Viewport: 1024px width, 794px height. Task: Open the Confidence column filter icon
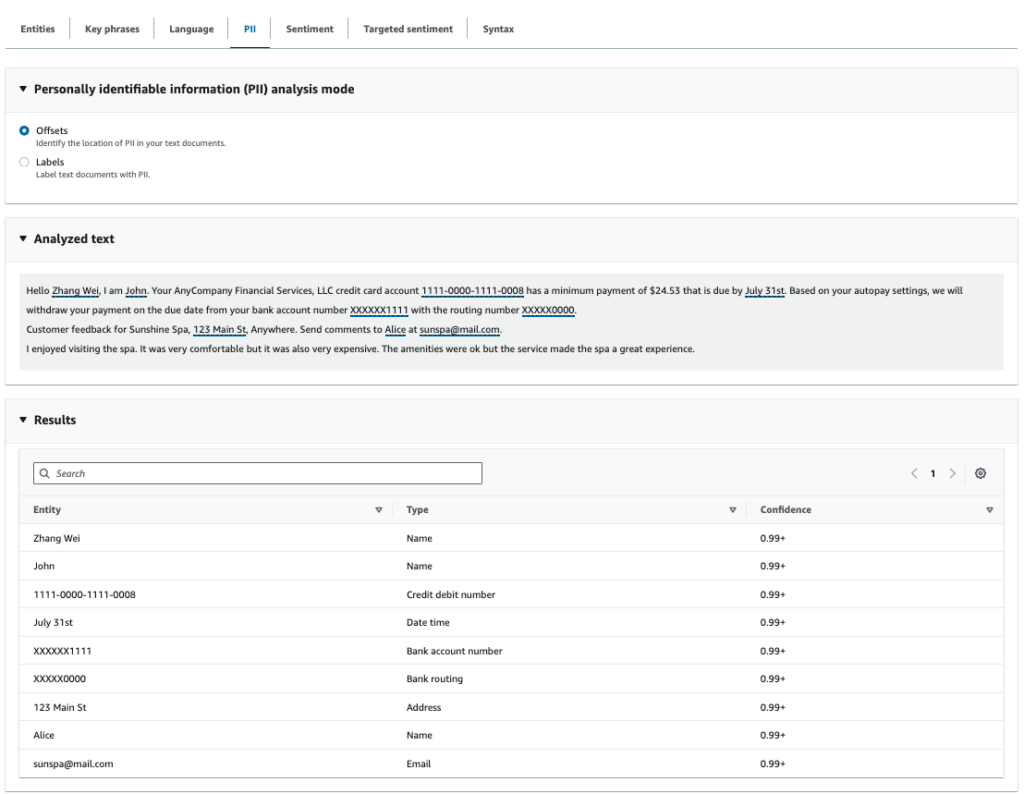click(x=990, y=509)
